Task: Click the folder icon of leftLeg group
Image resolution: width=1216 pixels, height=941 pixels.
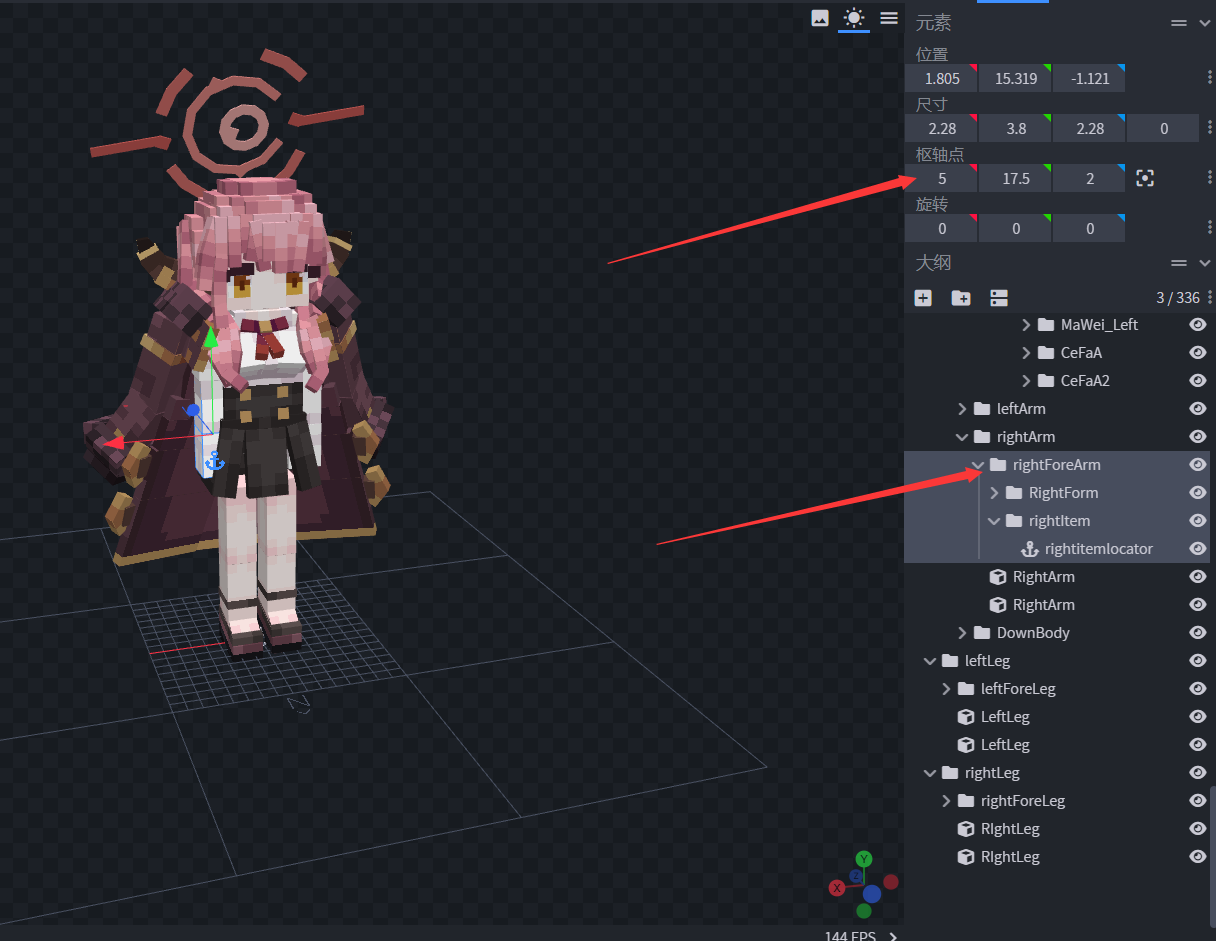Action: 950,661
